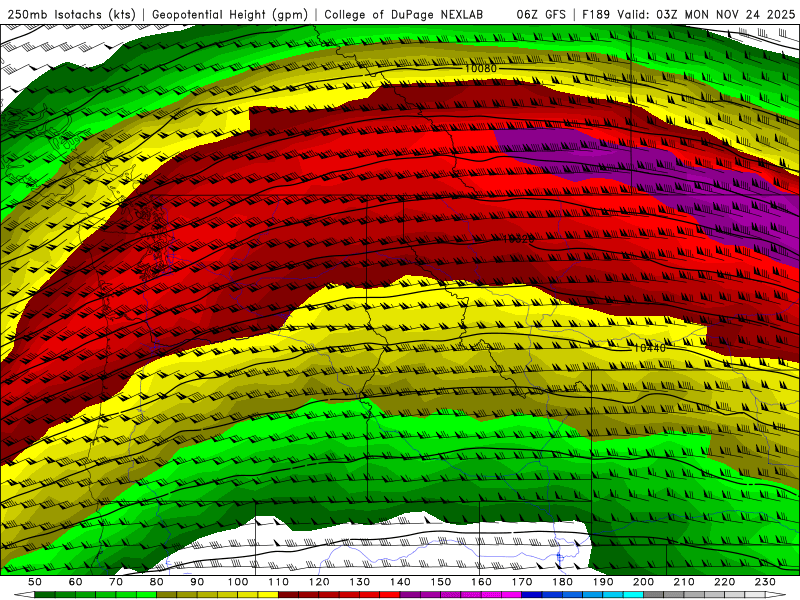Viewport: 800px width, 600px height.
Task: Click the 200 value on legend scale
Action: click(643, 582)
